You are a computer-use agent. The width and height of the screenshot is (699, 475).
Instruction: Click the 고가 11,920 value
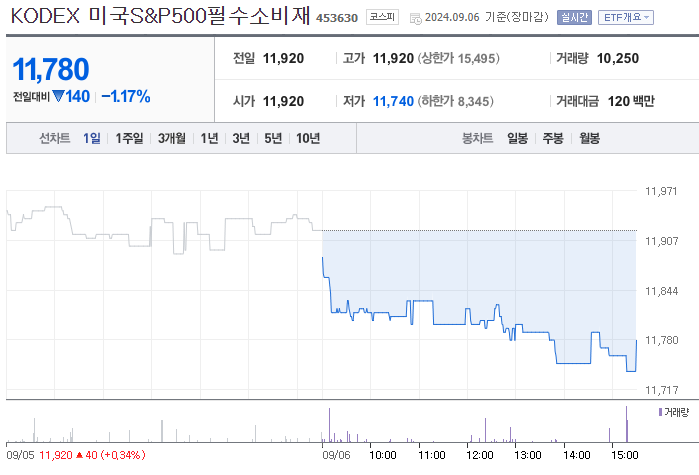point(393,58)
